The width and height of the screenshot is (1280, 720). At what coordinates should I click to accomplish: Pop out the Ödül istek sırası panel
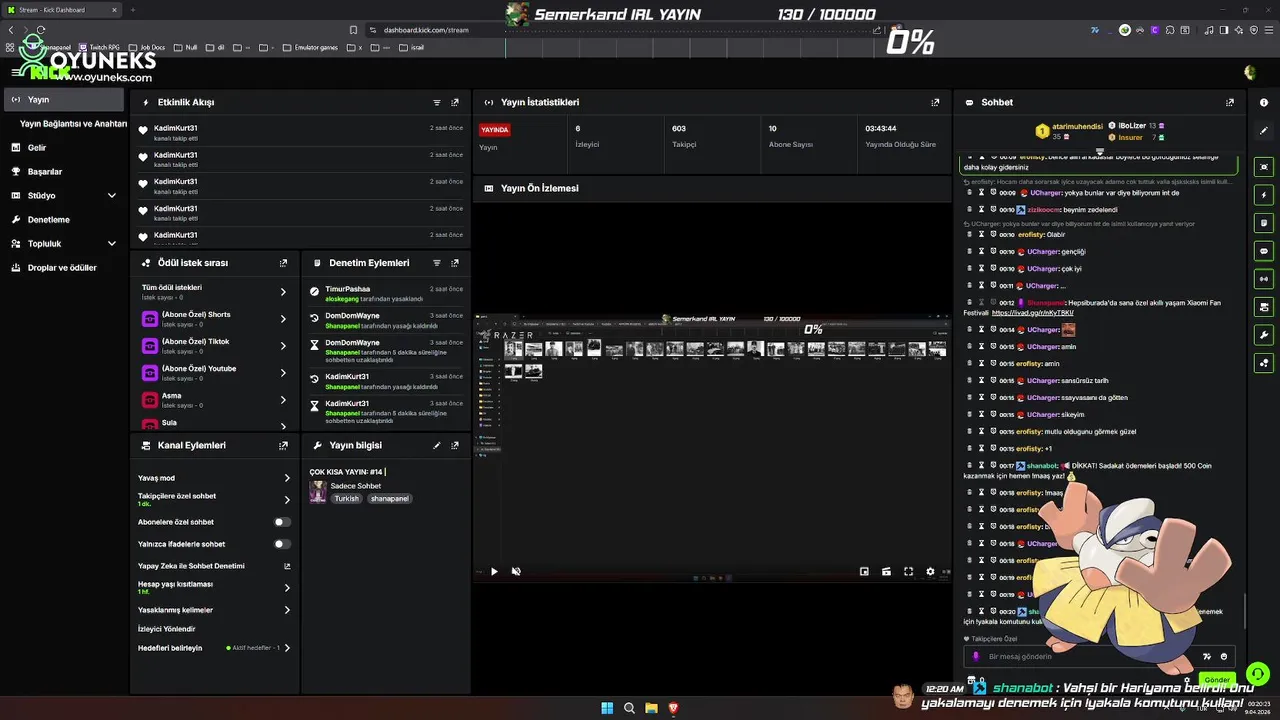point(283,263)
